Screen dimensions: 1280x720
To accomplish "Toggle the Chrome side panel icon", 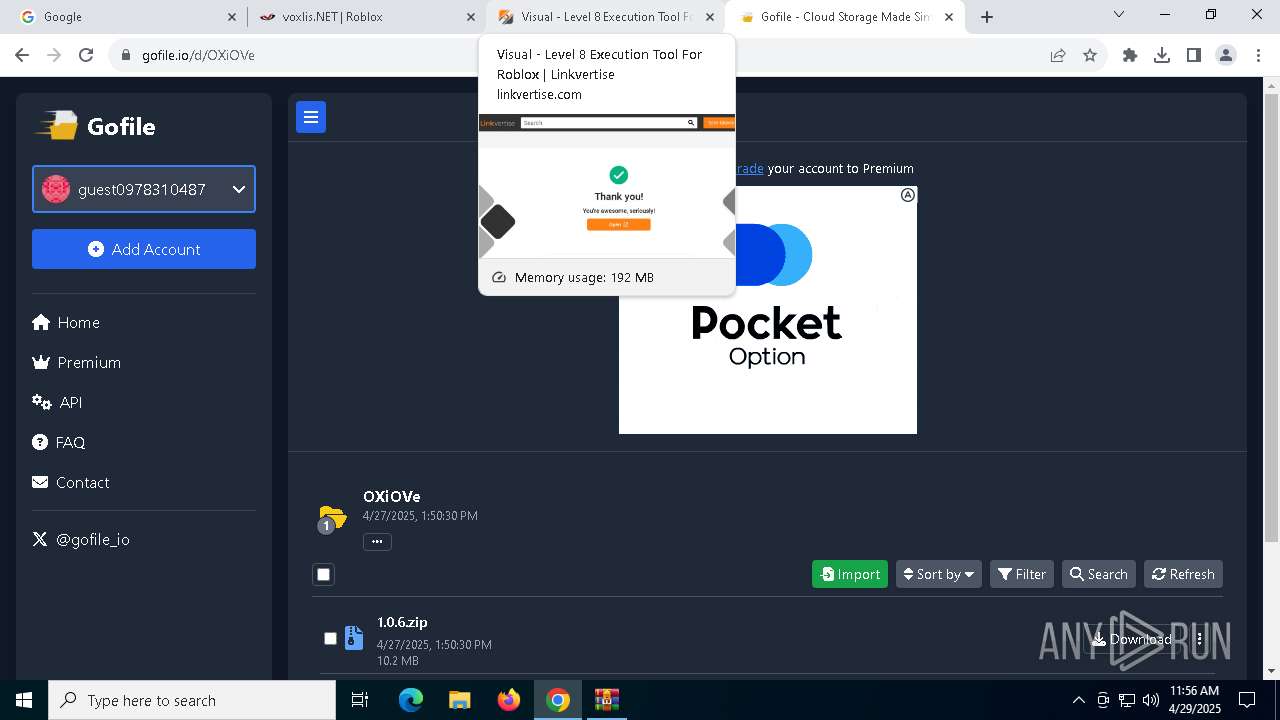I will (1194, 55).
